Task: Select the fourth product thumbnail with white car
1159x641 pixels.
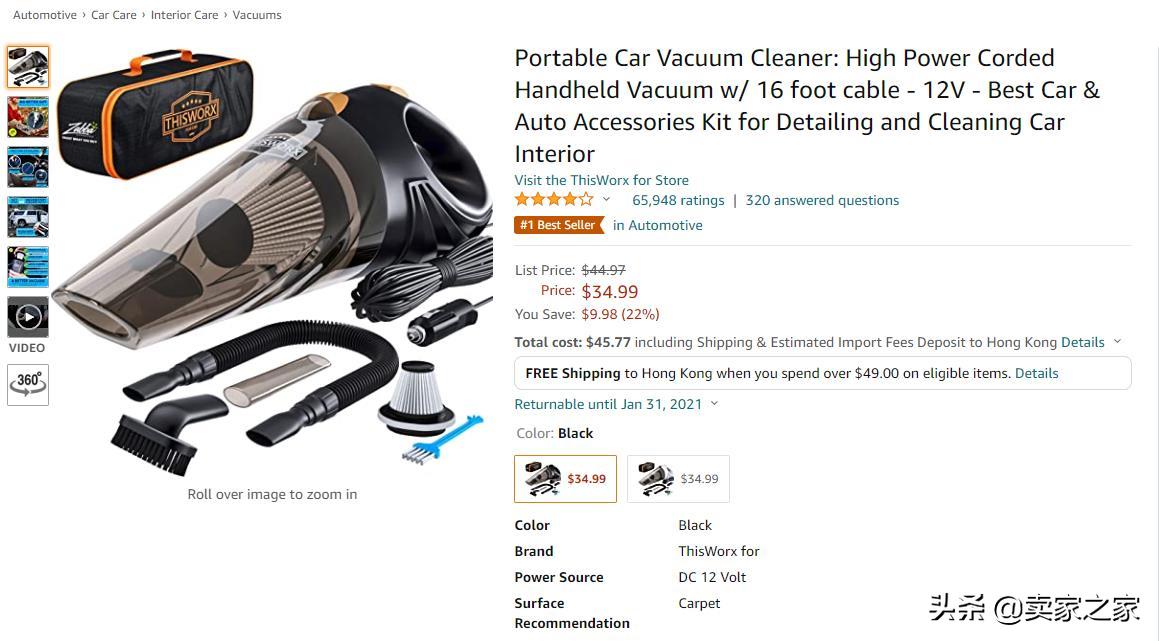Action: [x=28, y=217]
